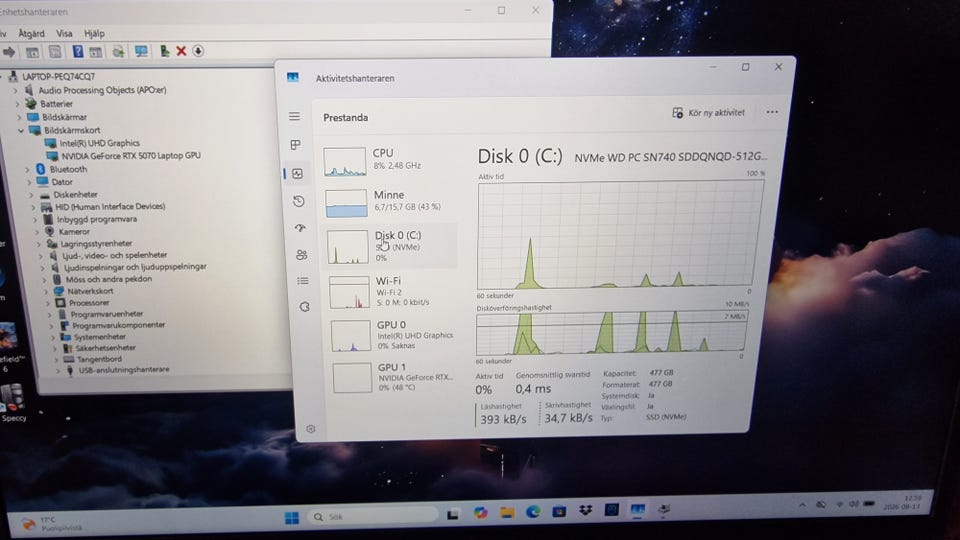Image resolution: width=960 pixels, height=540 pixels.
Task: Open Microsoft Store from taskbar
Action: pyautogui.click(x=559, y=511)
